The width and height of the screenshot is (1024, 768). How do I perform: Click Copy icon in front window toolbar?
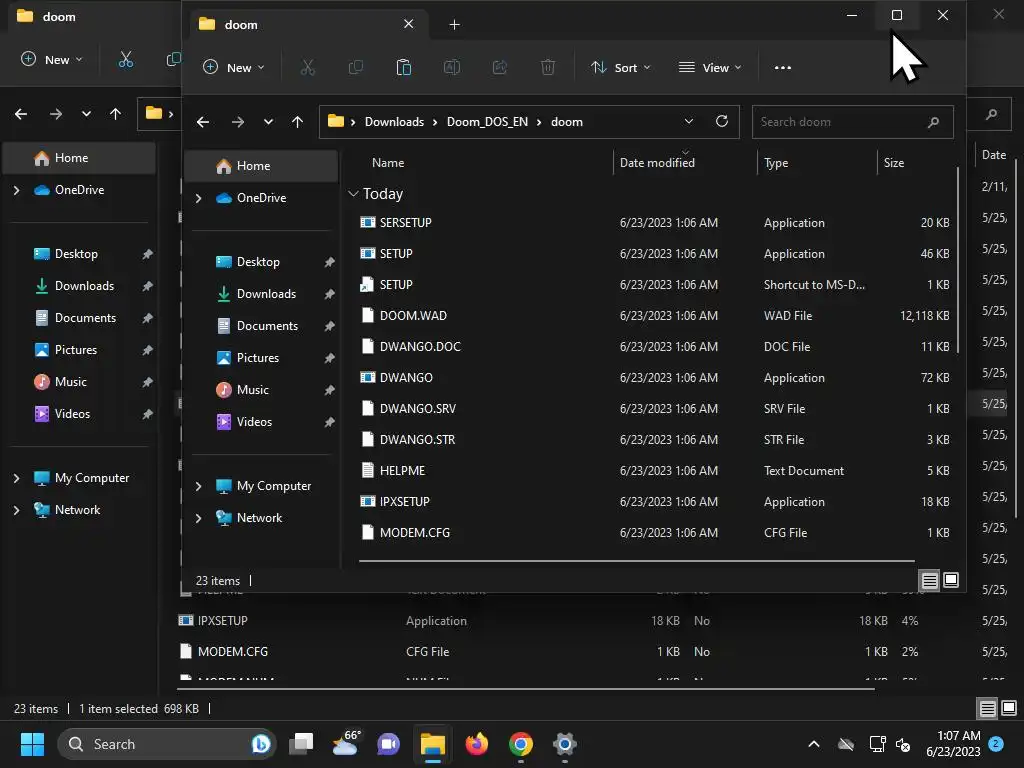point(355,67)
